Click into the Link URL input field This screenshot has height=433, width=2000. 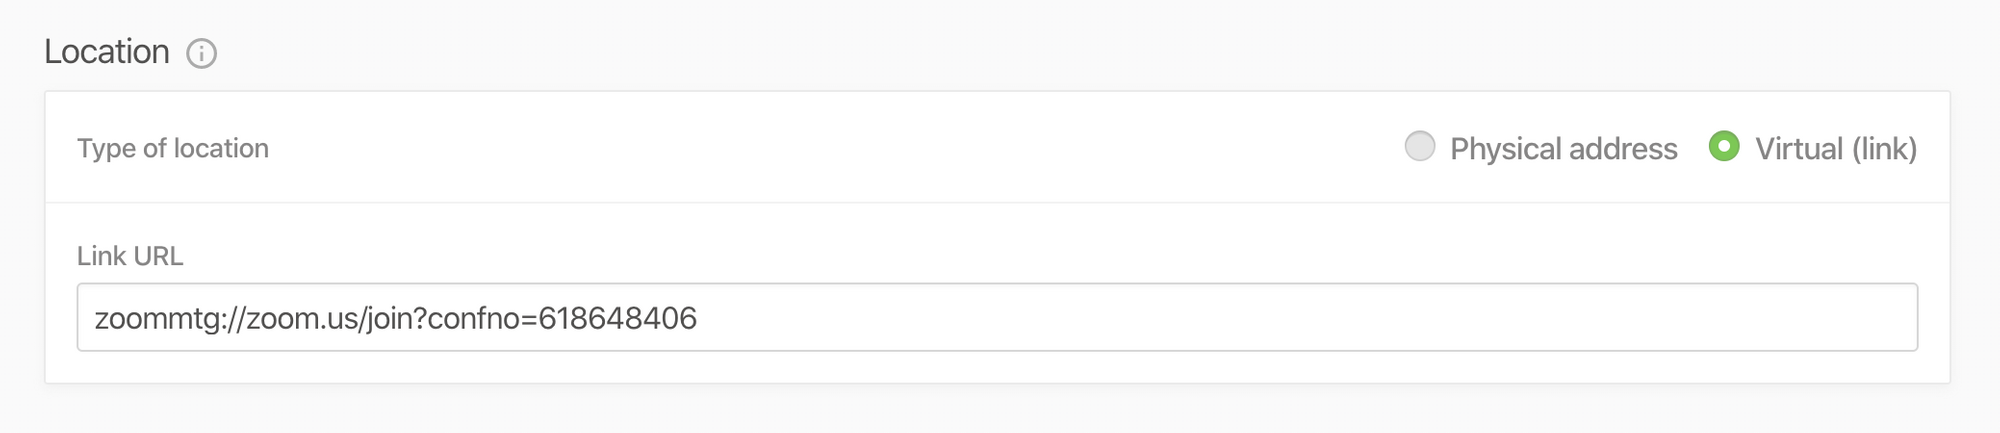996,317
